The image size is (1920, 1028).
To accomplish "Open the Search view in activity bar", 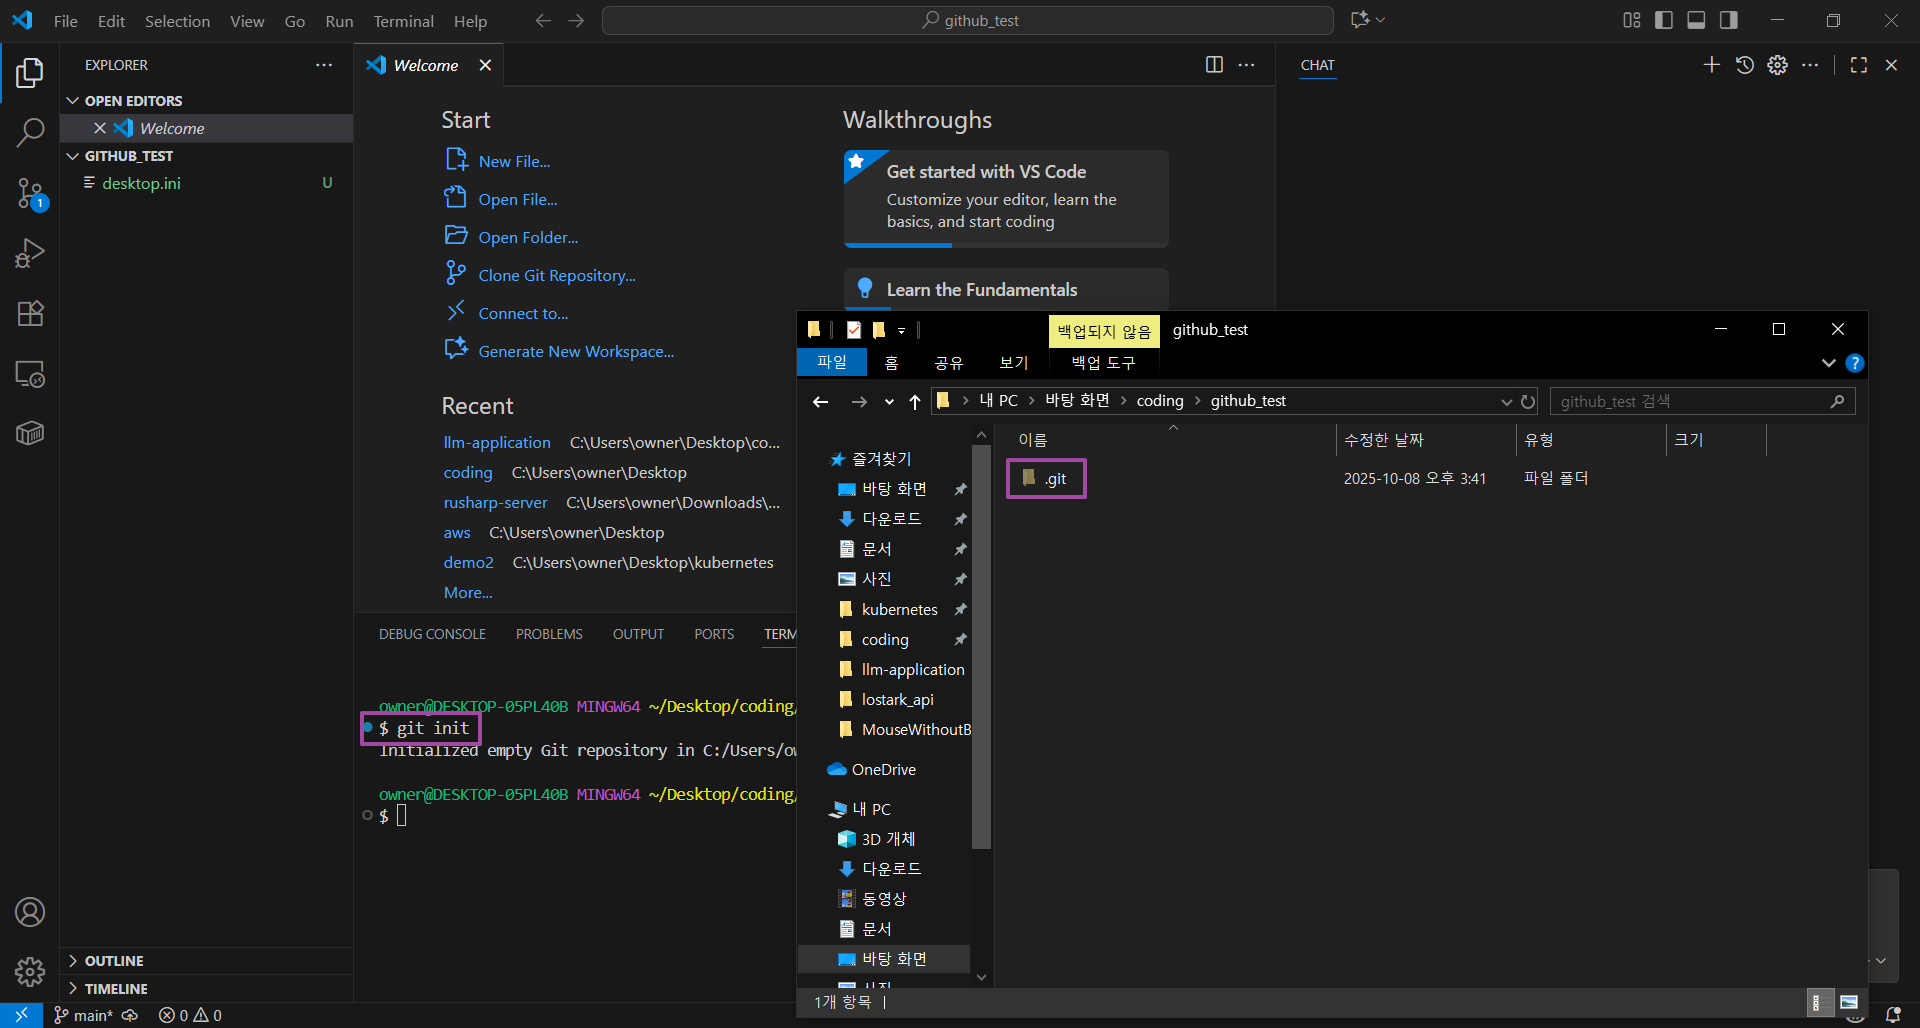I will [x=30, y=132].
